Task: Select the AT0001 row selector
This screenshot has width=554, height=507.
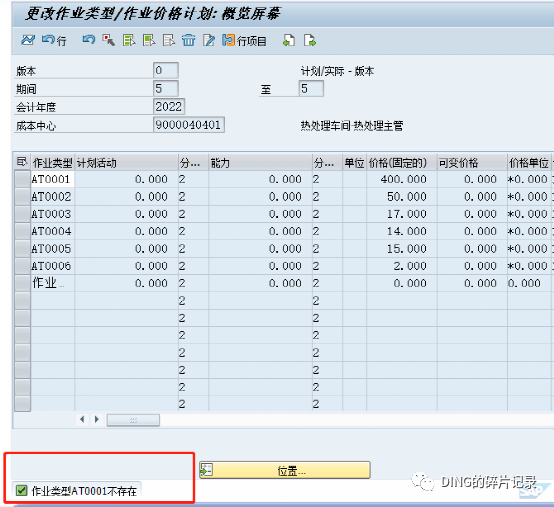Action: coord(23,179)
